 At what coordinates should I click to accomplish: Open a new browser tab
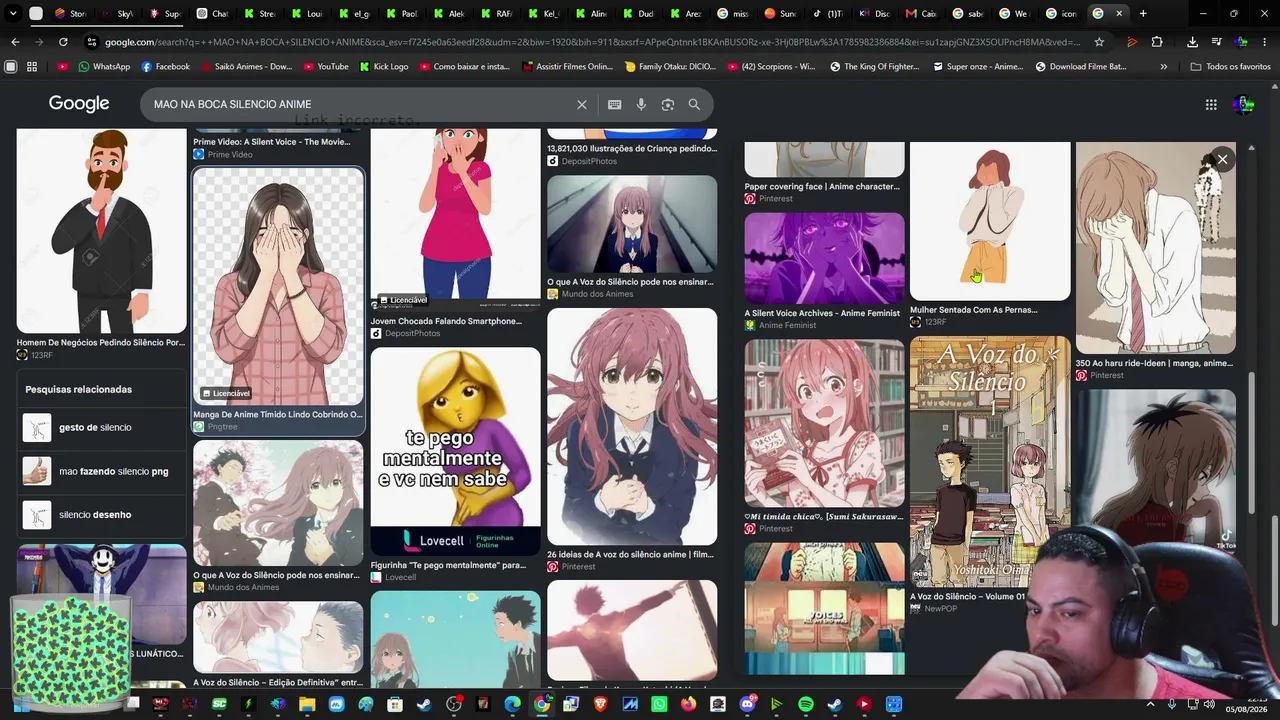(1143, 14)
